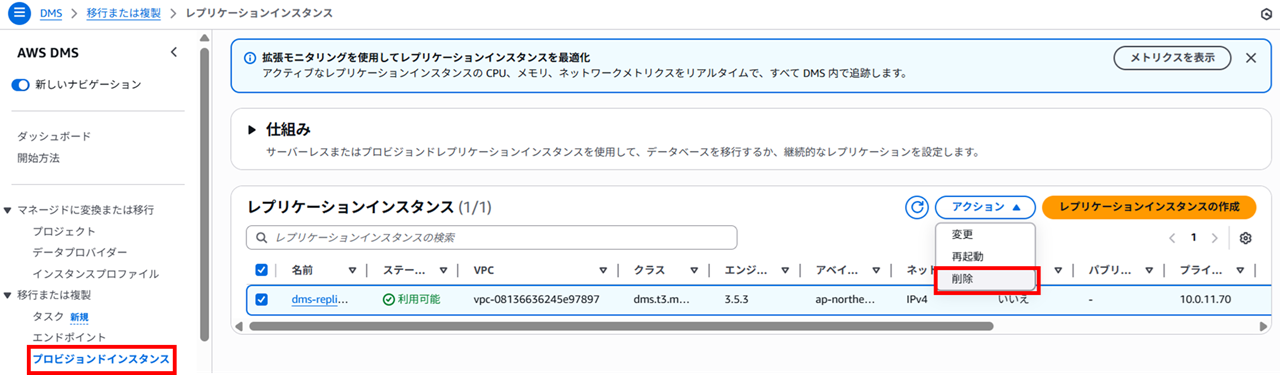Collapse the AWS DMS sidebar with chevron
This screenshot has height=375, width=1280.
point(173,52)
